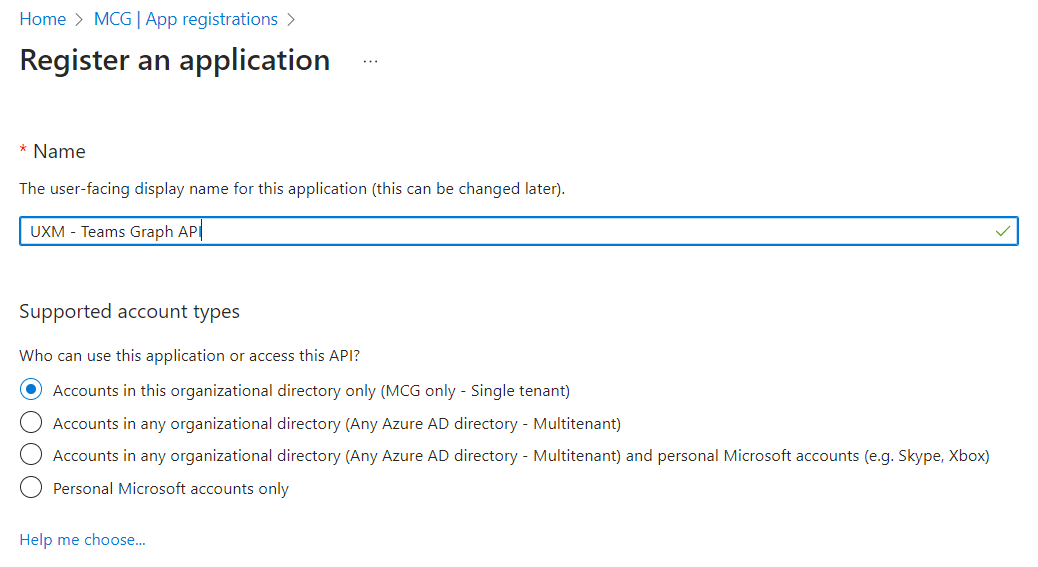Image resolution: width=1038 pixels, height=567 pixels.
Task: Select Any Azure AD directory Multitenant radio button
Action: coord(31,423)
